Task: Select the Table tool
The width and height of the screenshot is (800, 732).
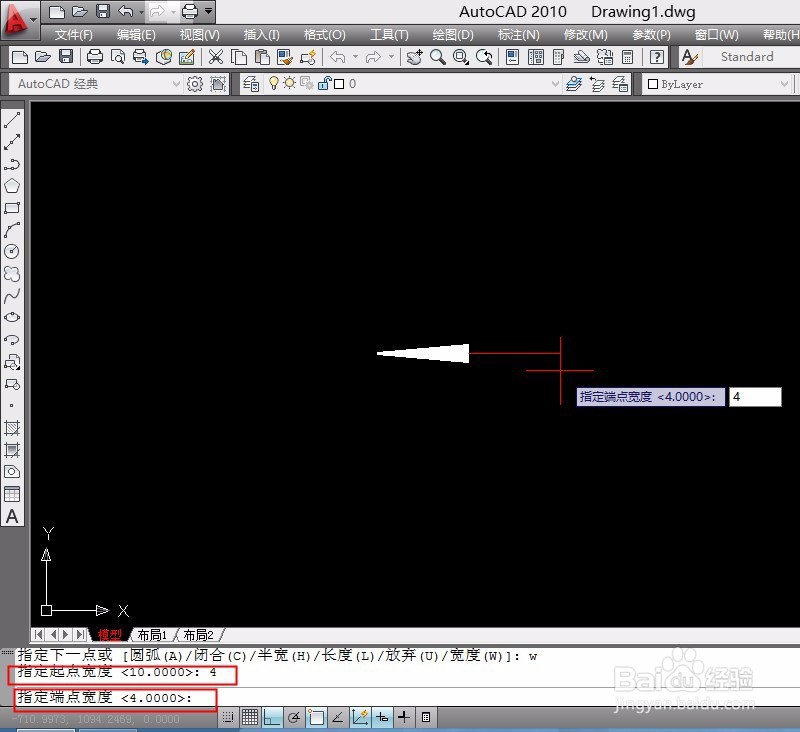Action: 12,494
